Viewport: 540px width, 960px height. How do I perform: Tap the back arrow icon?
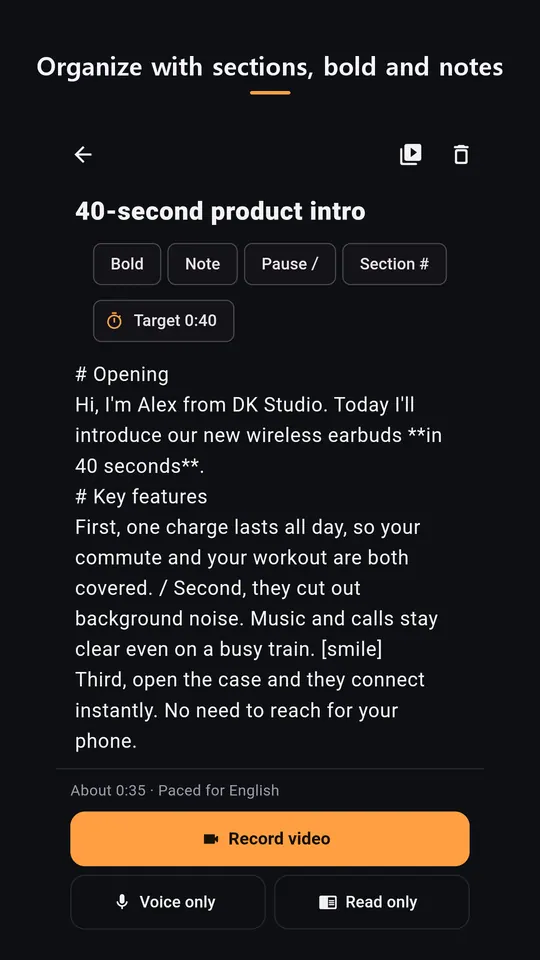coord(83,154)
